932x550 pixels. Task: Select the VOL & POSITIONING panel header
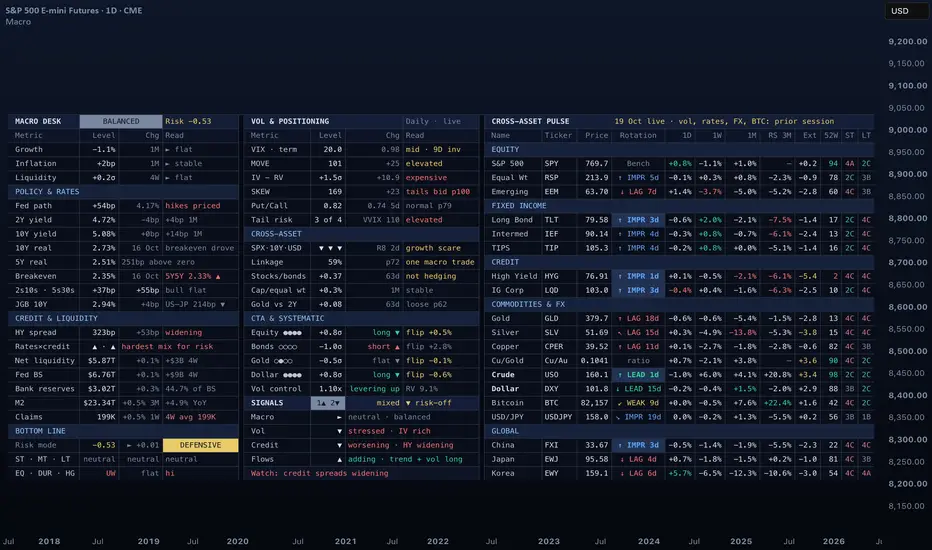click(289, 121)
